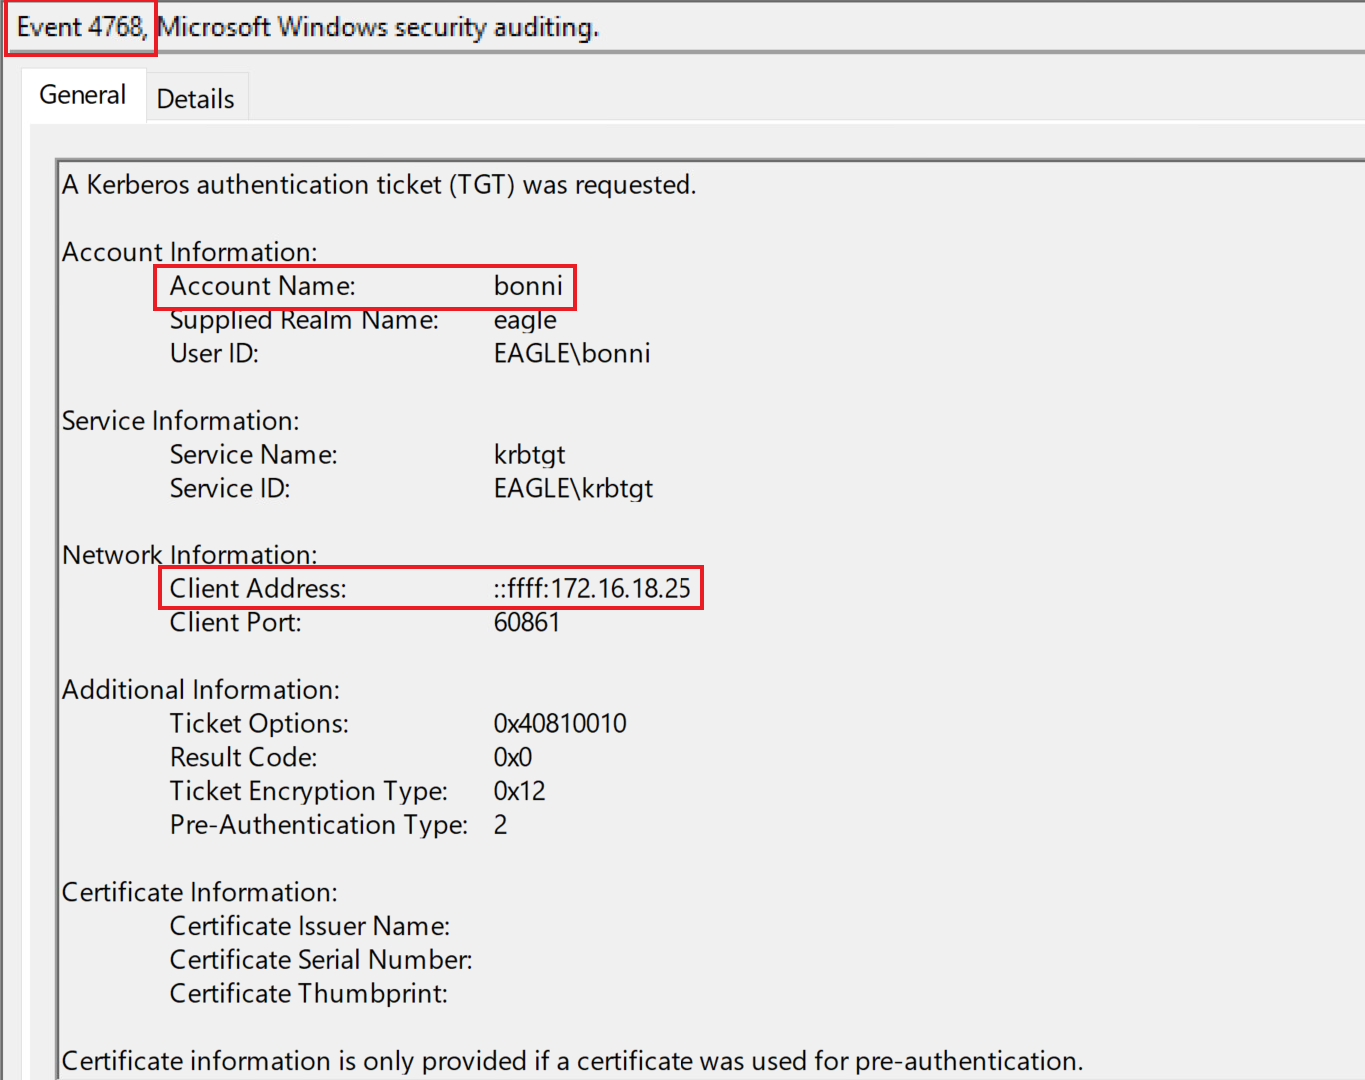Click the ticket options value 0x40810010
1365x1080 pixels.
560,723
